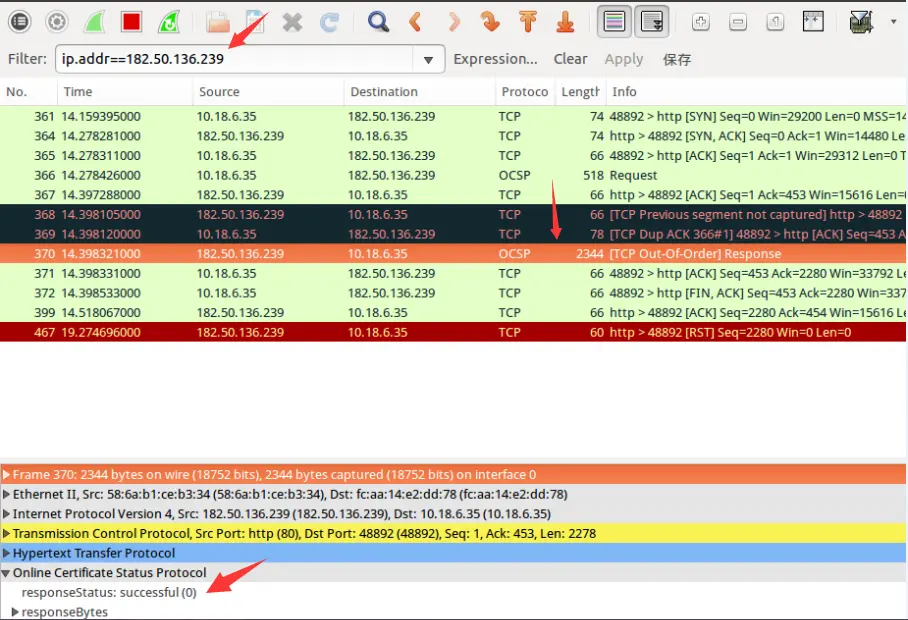Select packet 366 OCSP Request row

(x=453, y=175)
